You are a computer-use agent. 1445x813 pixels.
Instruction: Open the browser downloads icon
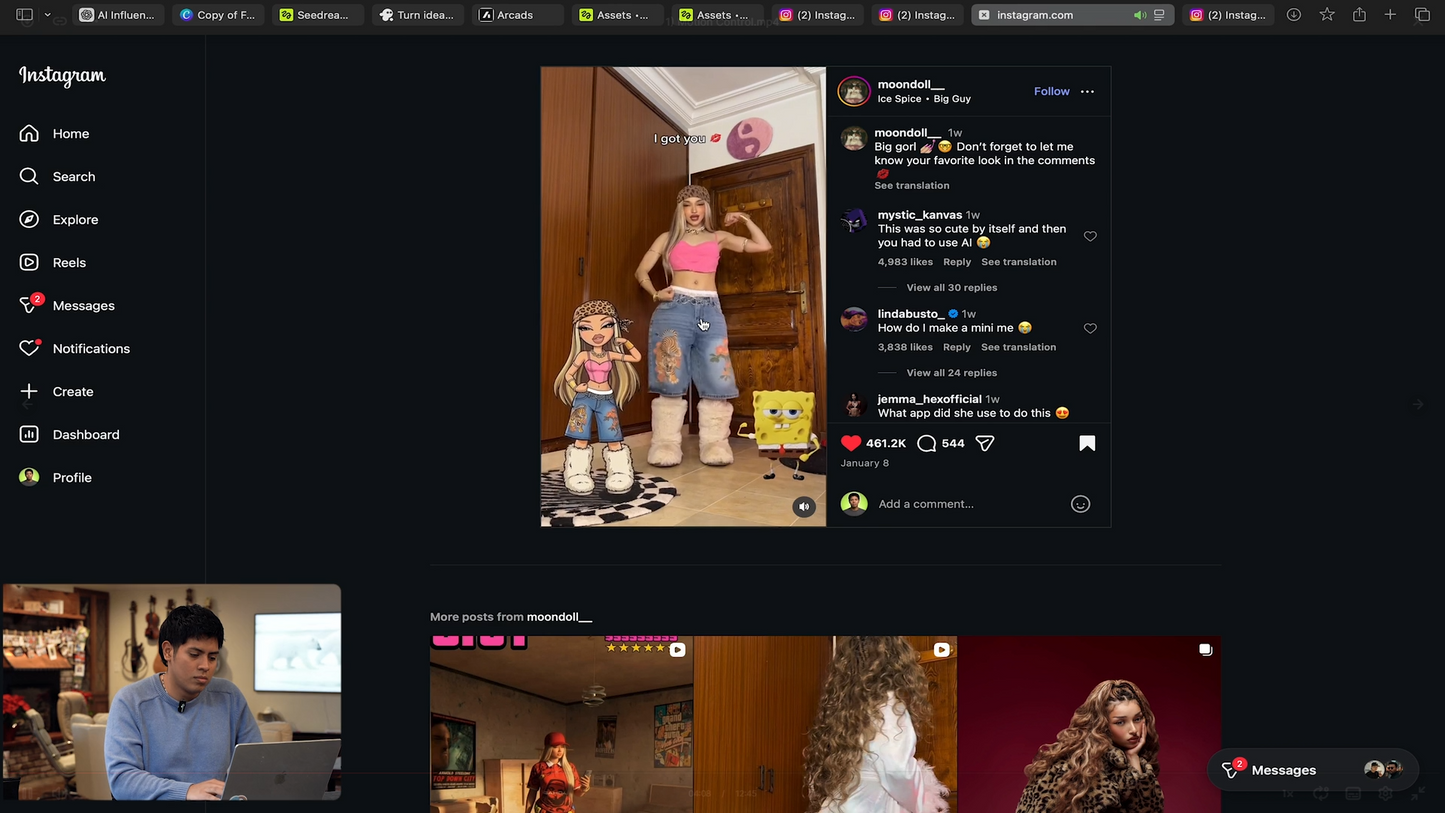point(1294,15)
